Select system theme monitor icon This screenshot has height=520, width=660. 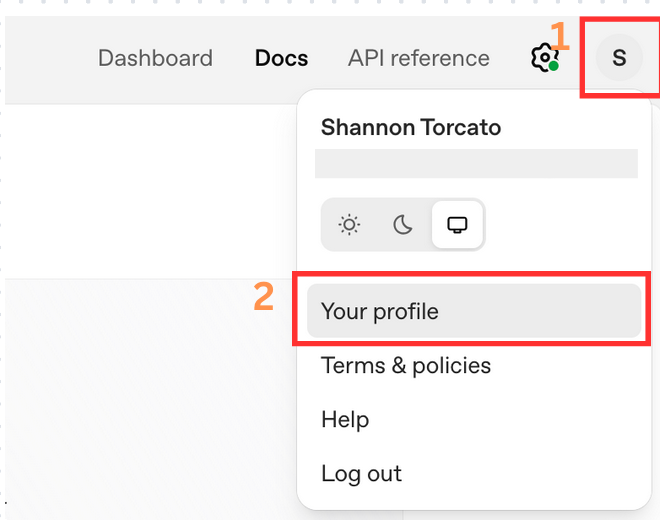coord(457,224)
